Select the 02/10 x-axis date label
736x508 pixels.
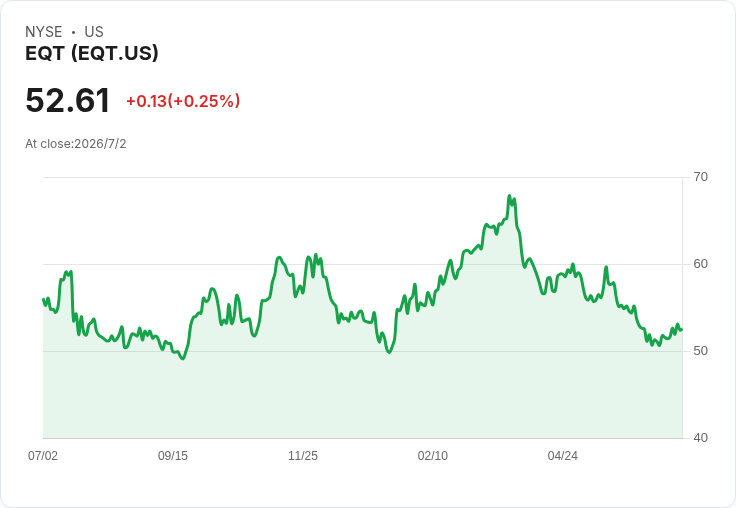433,455
